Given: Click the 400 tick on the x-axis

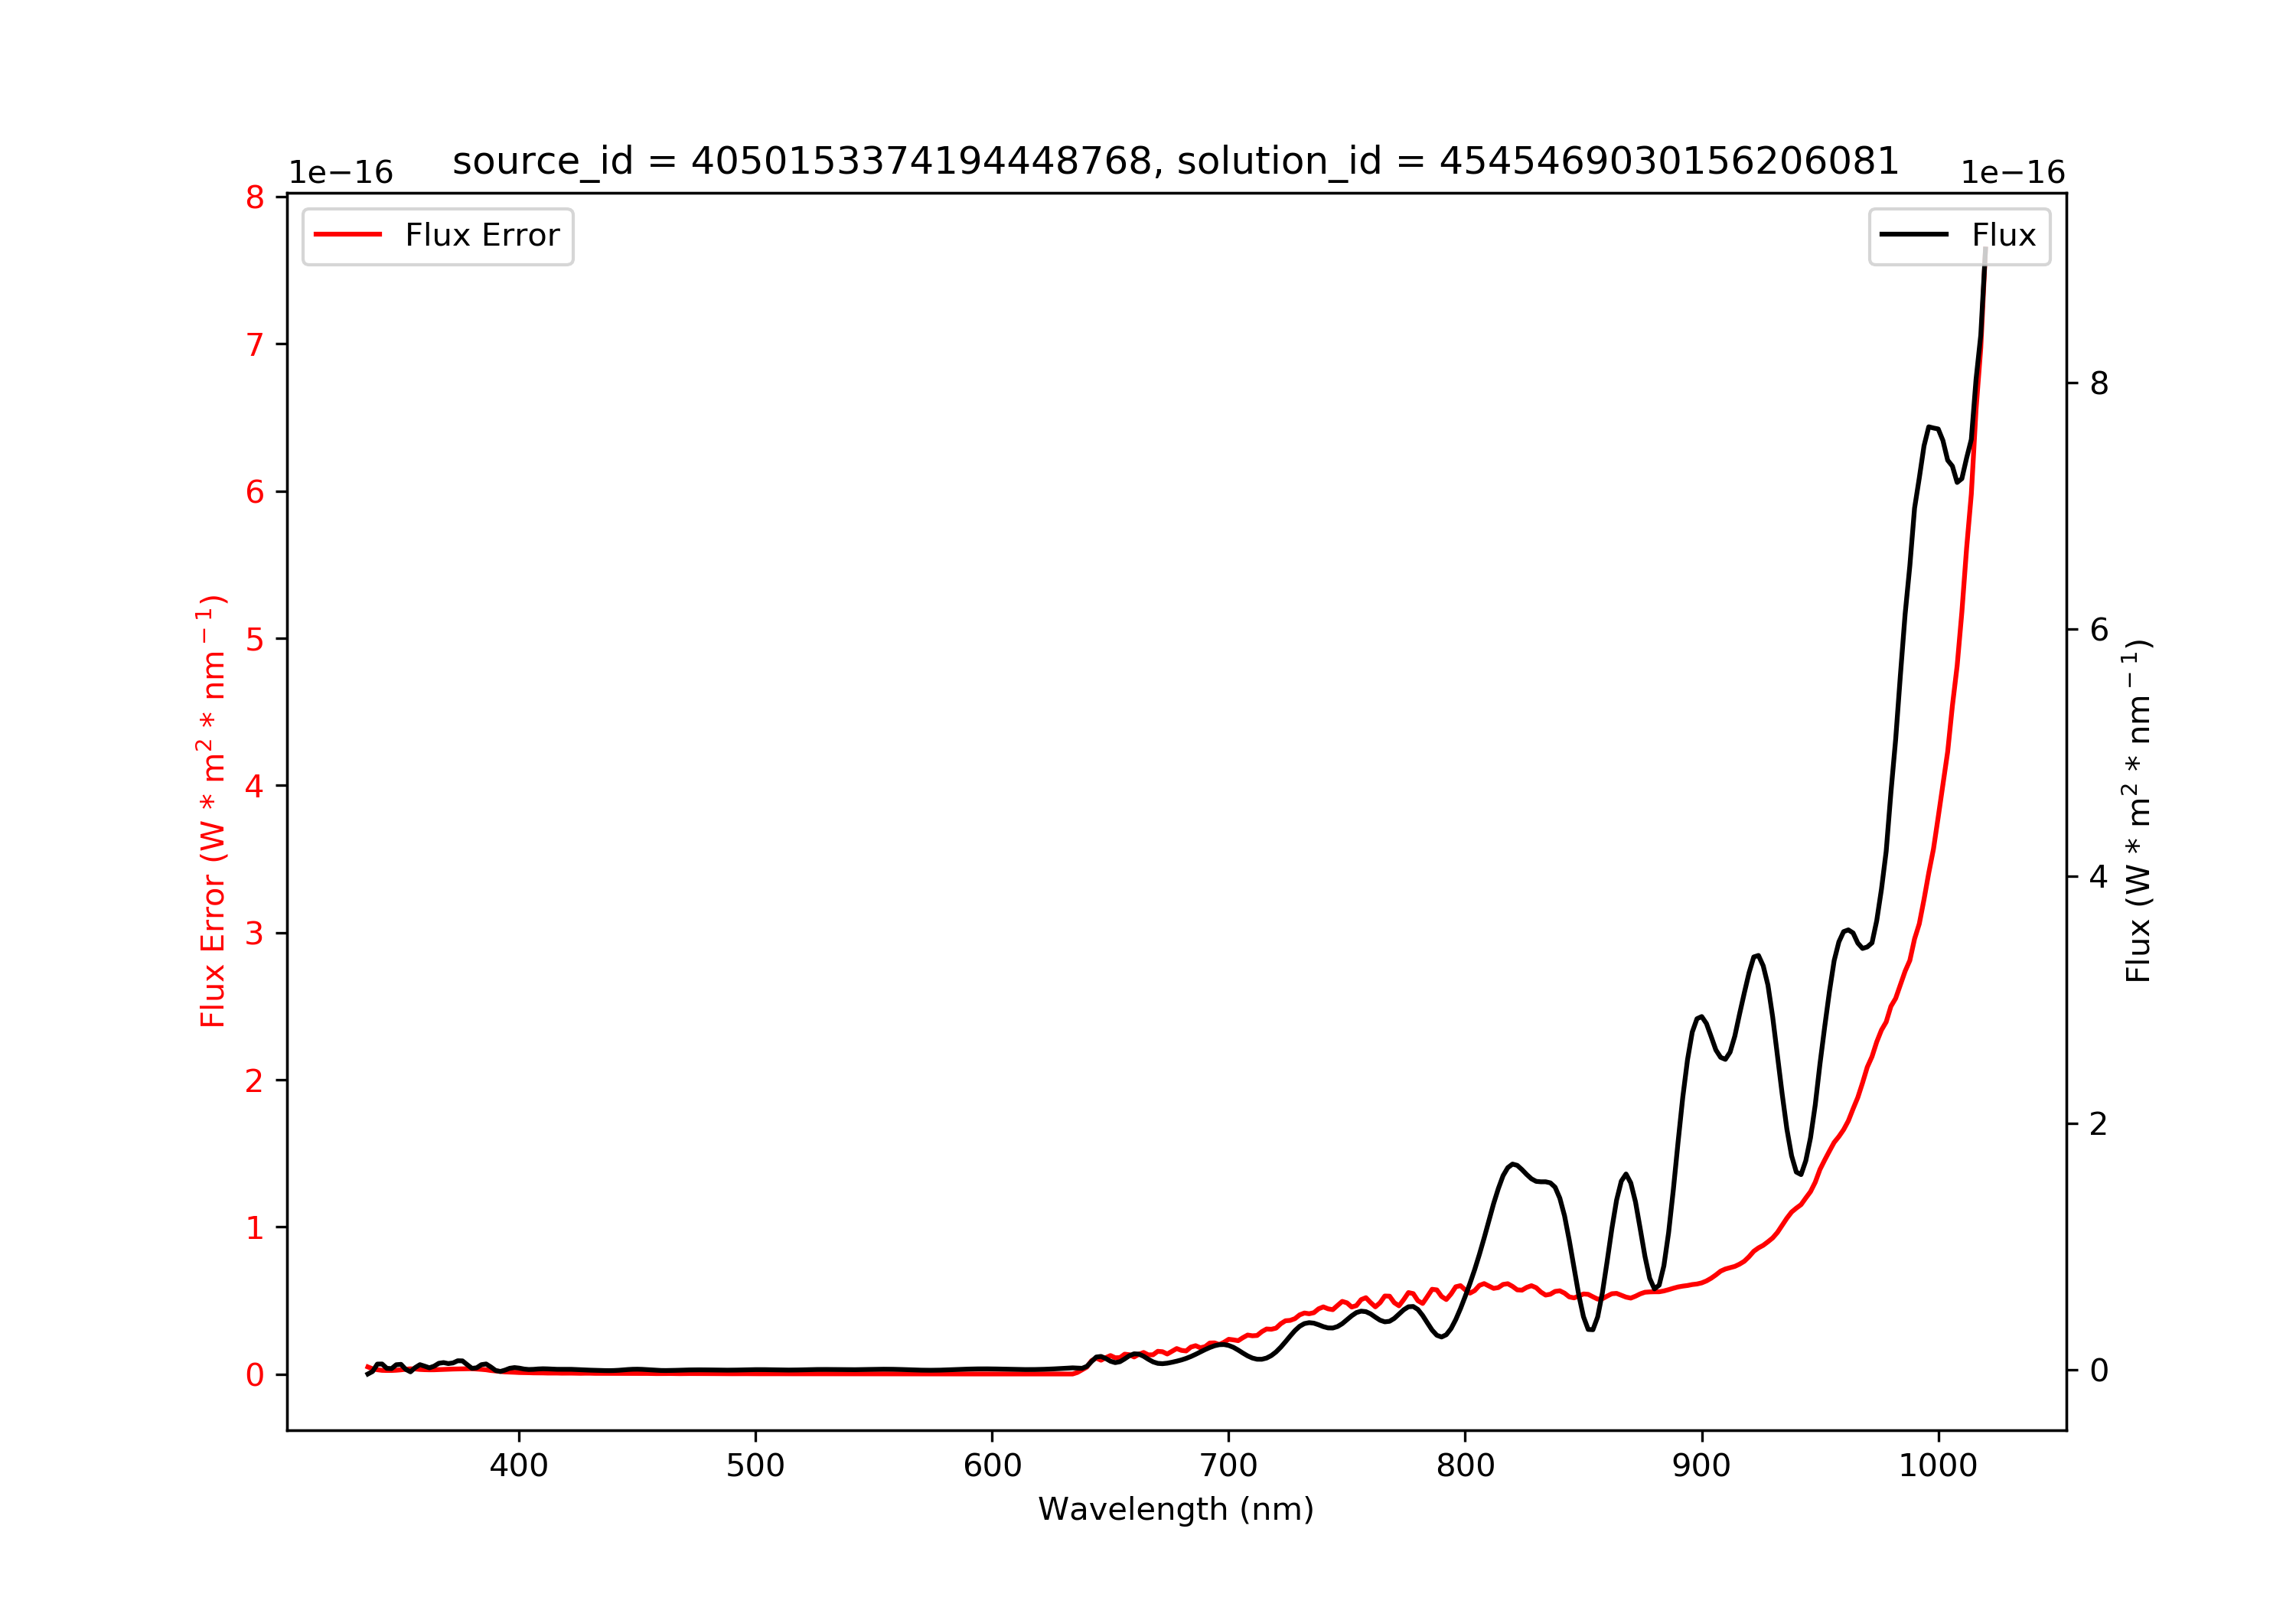Looking at the screenshot, I should point(518,1465).
